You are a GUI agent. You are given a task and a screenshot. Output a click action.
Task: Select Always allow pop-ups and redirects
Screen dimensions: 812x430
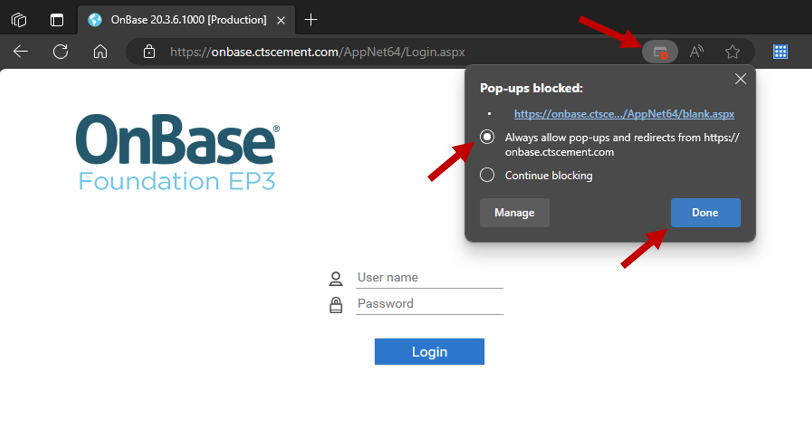click(487, 137)
